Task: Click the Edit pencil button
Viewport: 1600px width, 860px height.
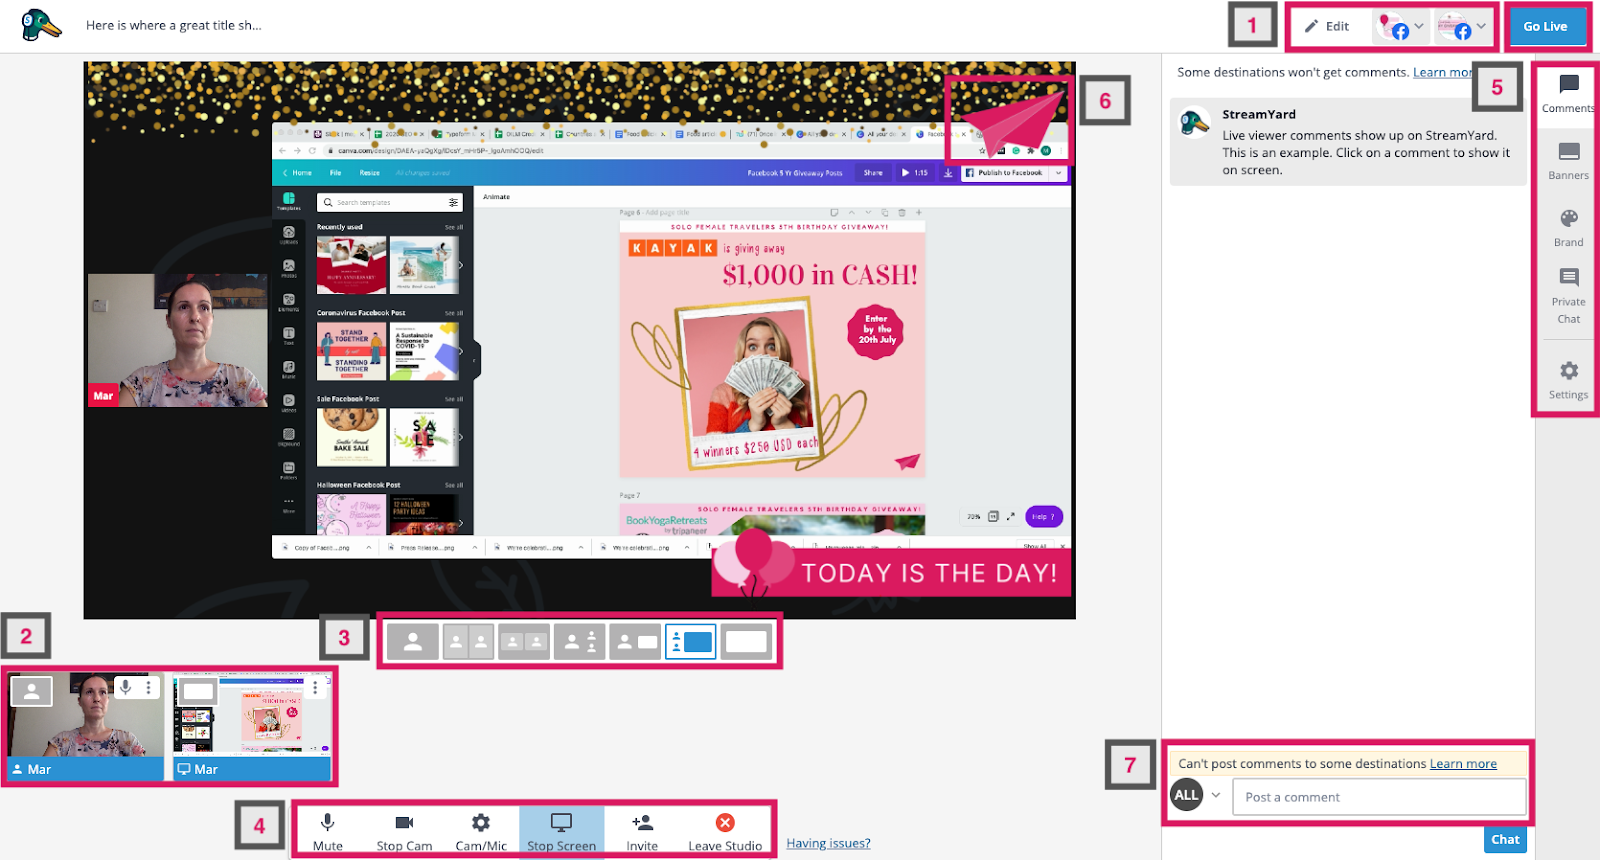Action: click(1327, 27)
